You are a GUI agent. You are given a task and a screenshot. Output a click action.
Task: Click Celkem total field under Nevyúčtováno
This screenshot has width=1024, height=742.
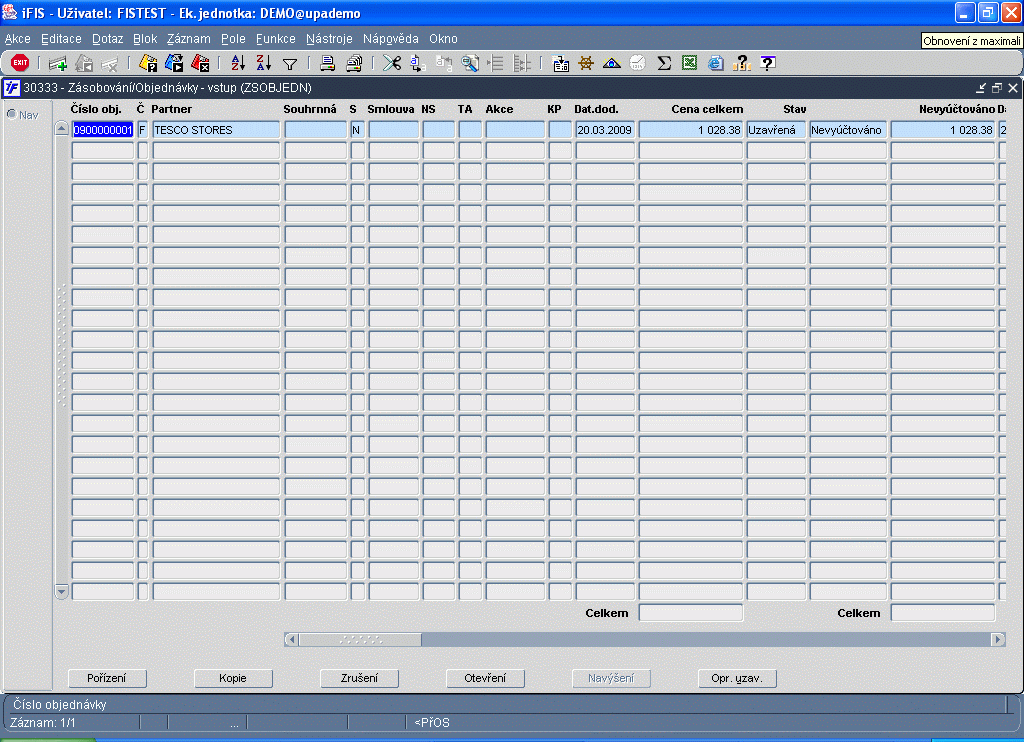(x=943, y=613)
